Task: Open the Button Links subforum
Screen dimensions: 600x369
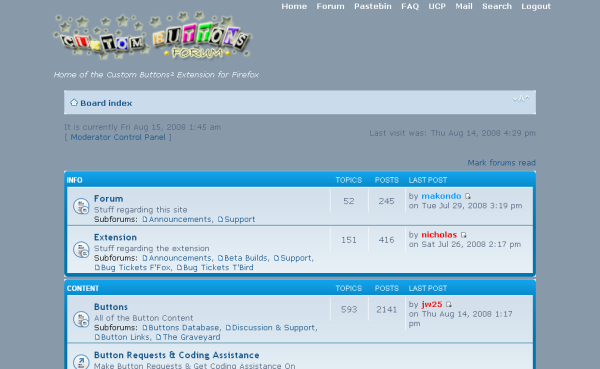Action: tap(125, 337)
